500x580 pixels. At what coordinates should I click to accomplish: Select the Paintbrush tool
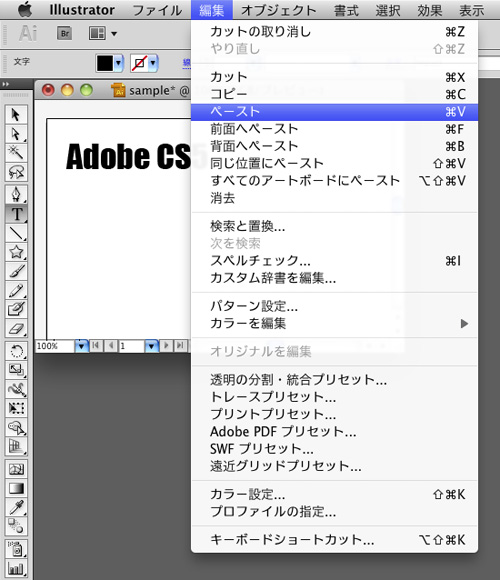coord(16,271)
